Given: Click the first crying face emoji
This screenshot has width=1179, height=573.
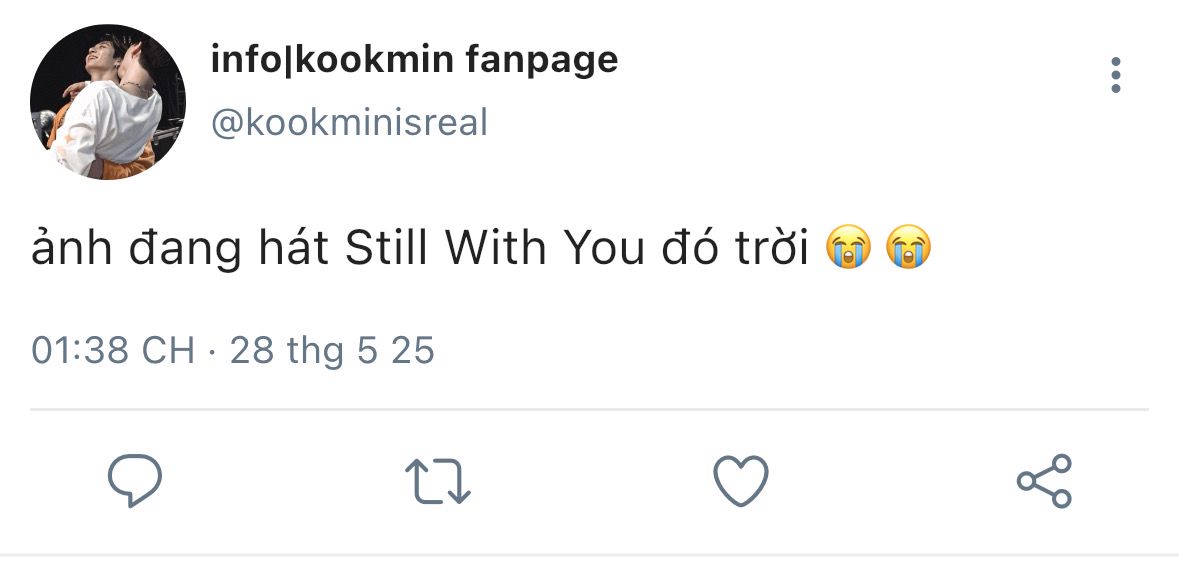Looking at the screenshot, I should (x=849, y=249).
